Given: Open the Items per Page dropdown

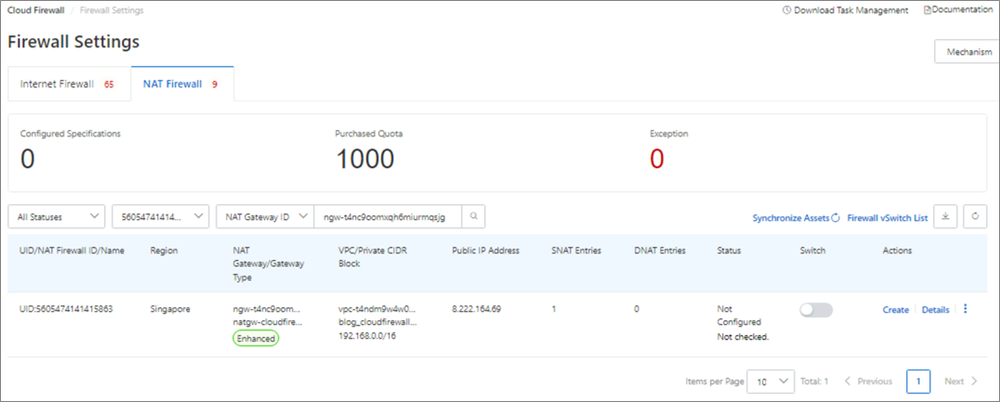Looking at the screenshot, I should coord(770,381).
